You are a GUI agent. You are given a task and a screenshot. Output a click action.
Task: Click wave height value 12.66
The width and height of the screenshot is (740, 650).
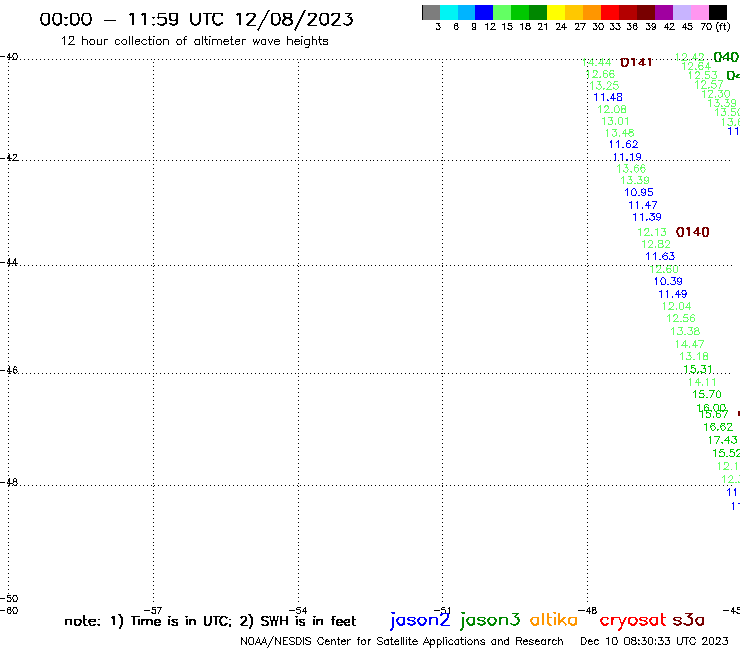[x=600, y=74]
